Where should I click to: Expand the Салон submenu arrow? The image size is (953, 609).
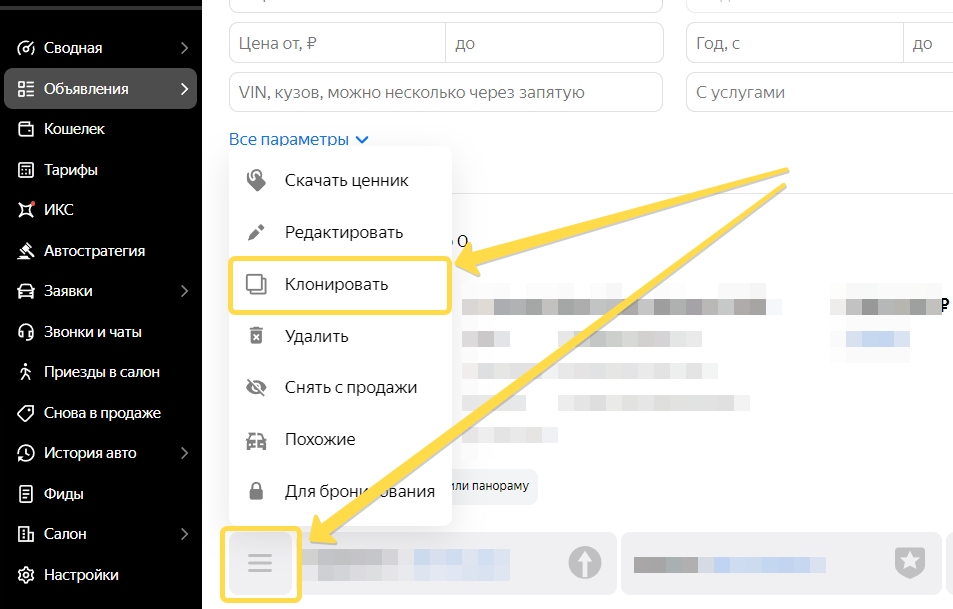(184, 534)
